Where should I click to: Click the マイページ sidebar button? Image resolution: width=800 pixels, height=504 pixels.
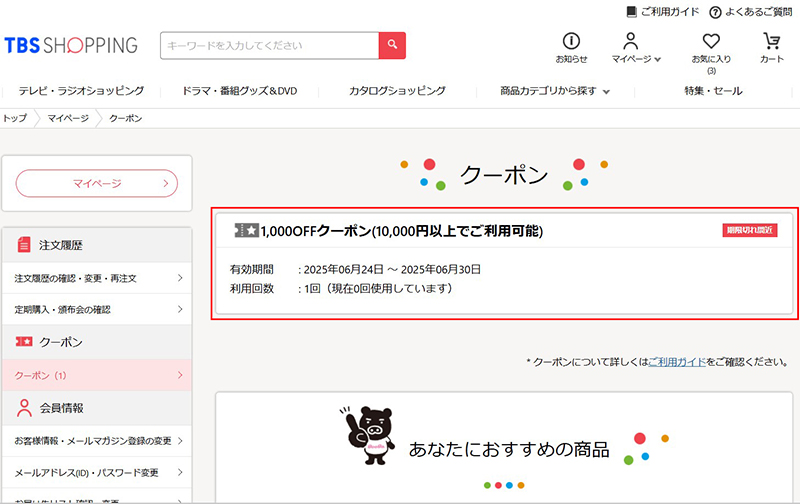click(x=97, y=183)
